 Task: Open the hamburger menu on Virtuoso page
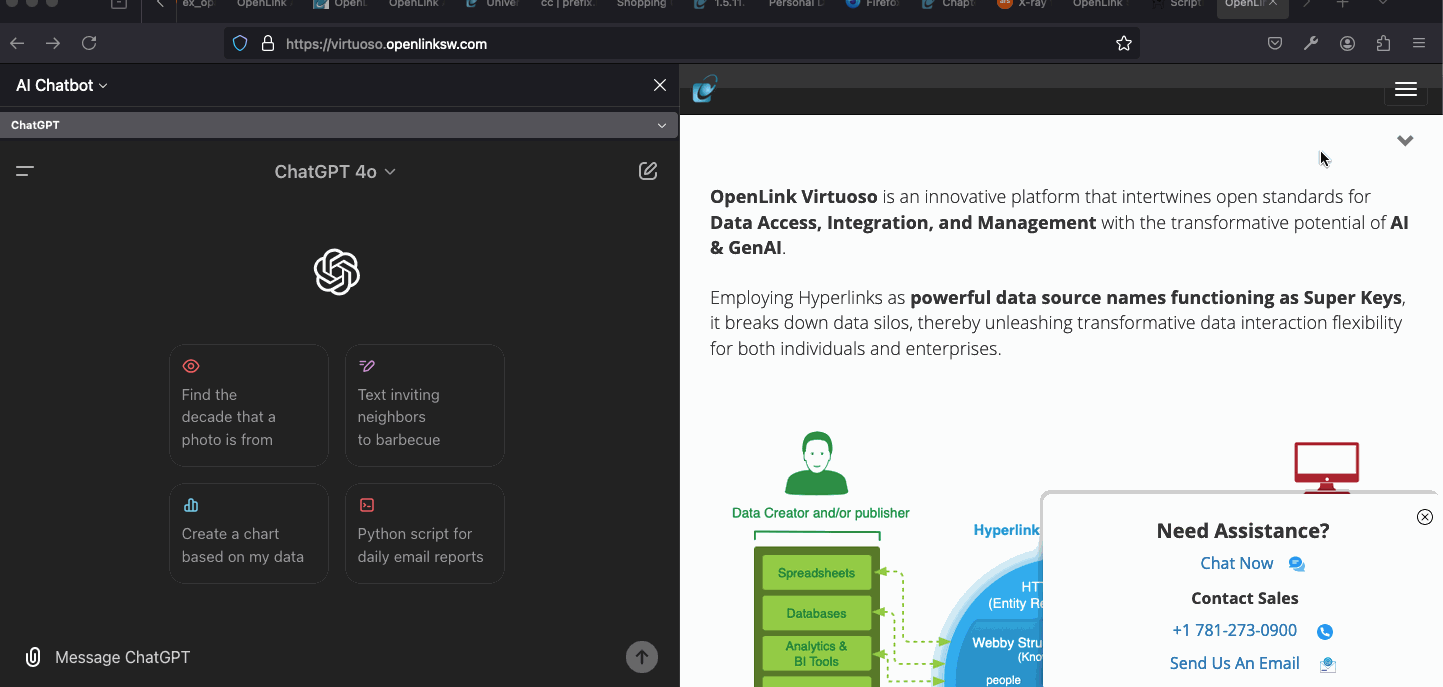click(1405, 89)
